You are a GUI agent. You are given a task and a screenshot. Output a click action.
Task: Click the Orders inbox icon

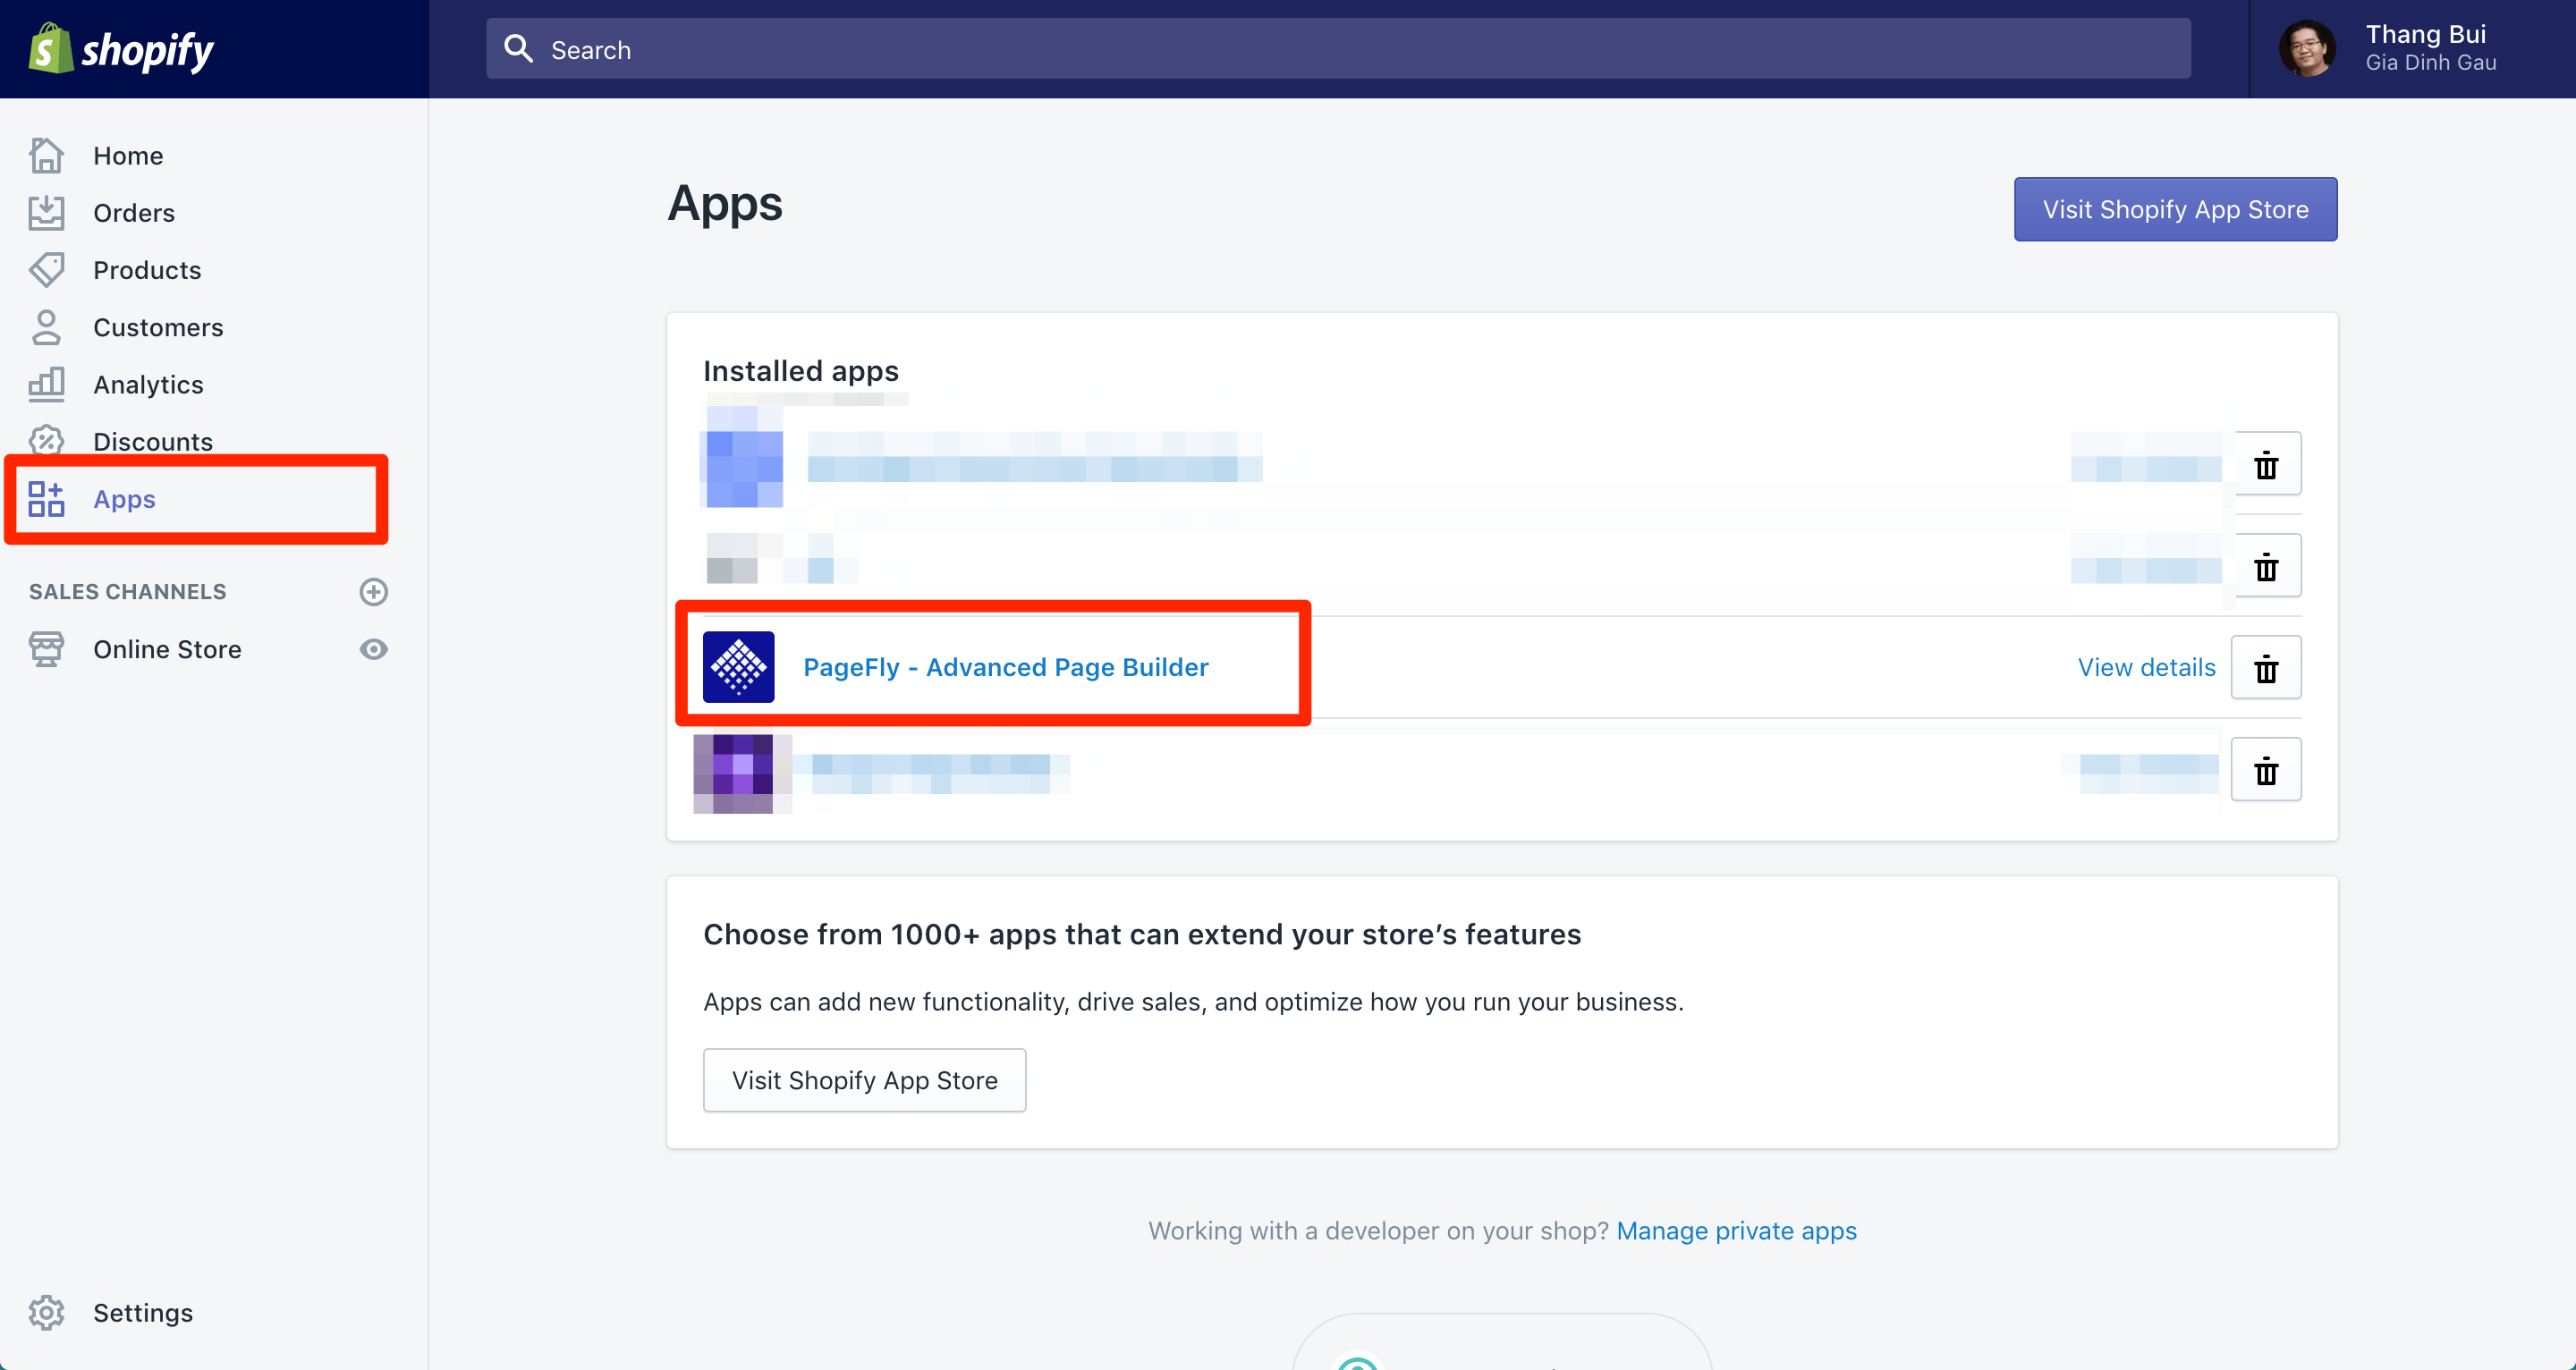coord(46,213)
